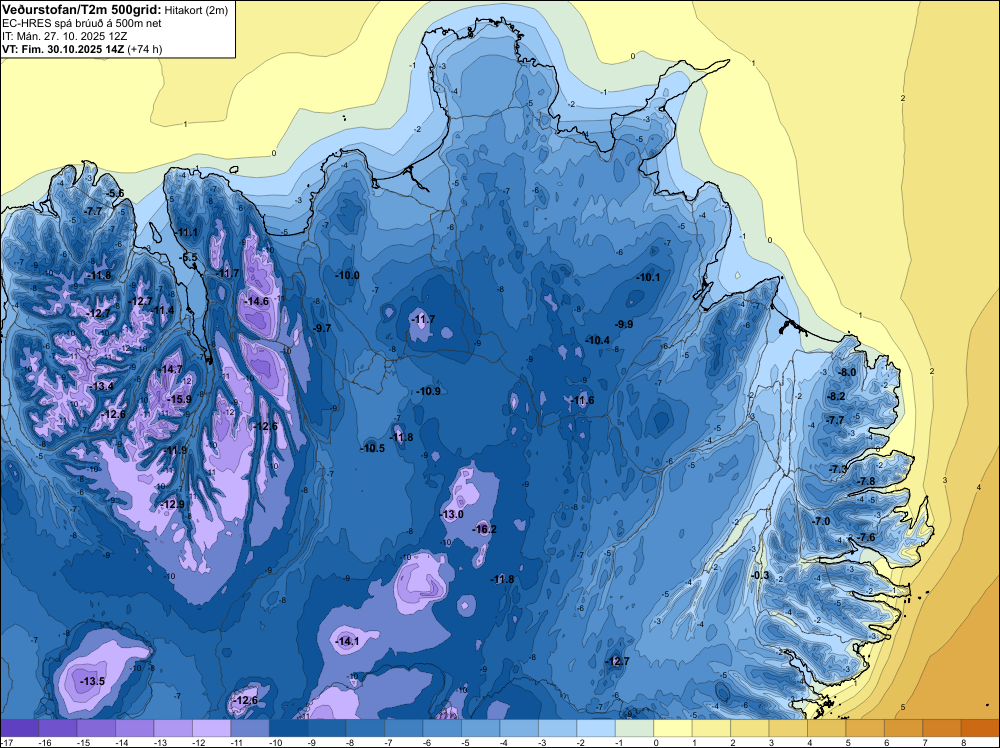Select the -10.9 temperature value
The image size is (1000, 748).
point(428,391)
